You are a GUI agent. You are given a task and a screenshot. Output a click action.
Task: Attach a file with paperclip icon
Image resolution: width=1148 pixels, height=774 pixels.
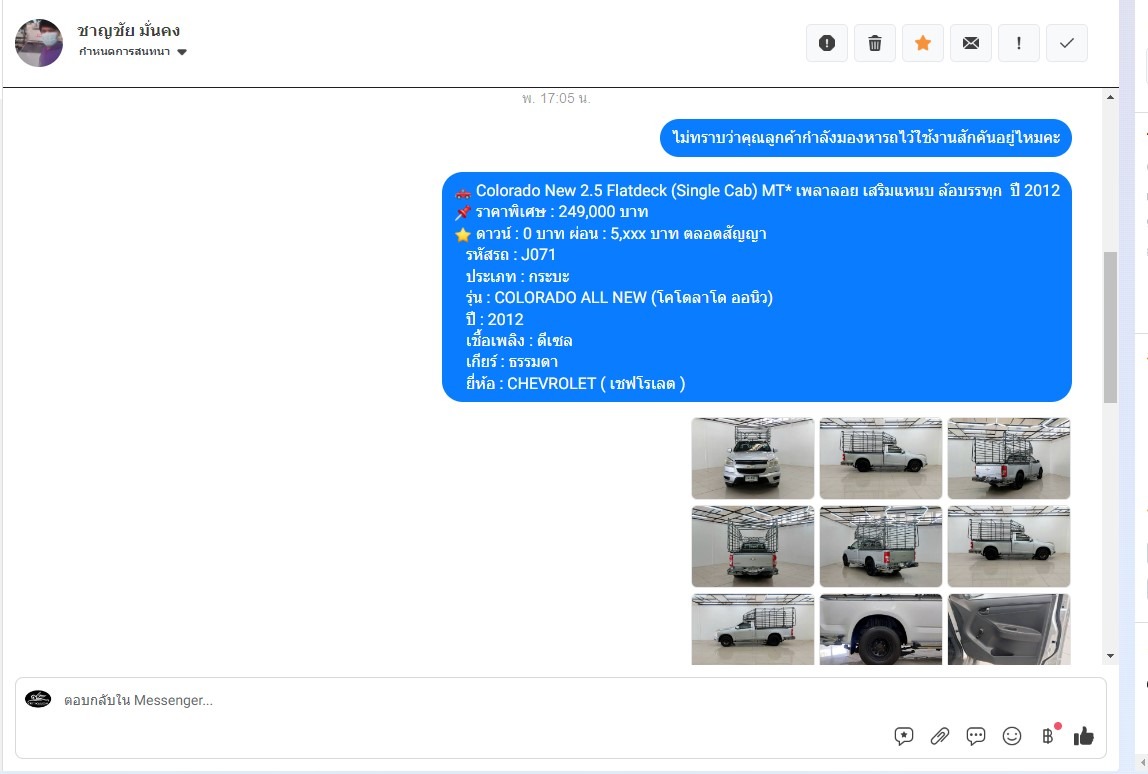point(939,736)
